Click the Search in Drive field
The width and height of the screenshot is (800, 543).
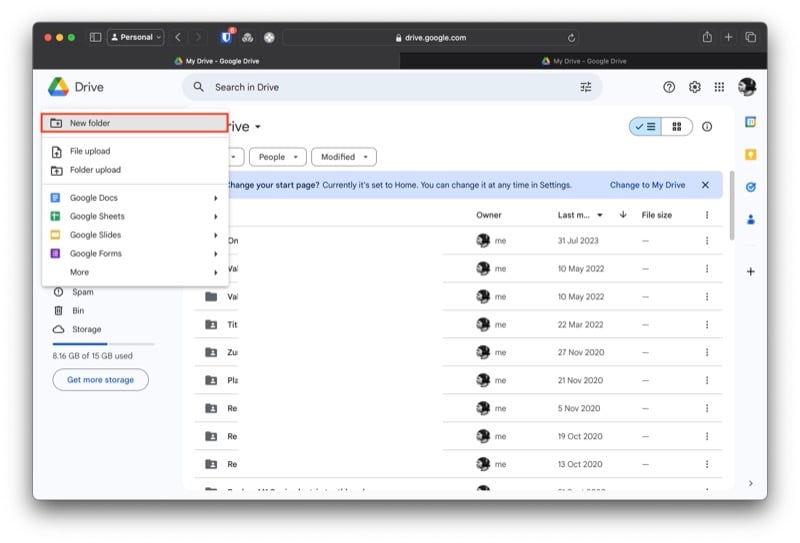point(392,87)
